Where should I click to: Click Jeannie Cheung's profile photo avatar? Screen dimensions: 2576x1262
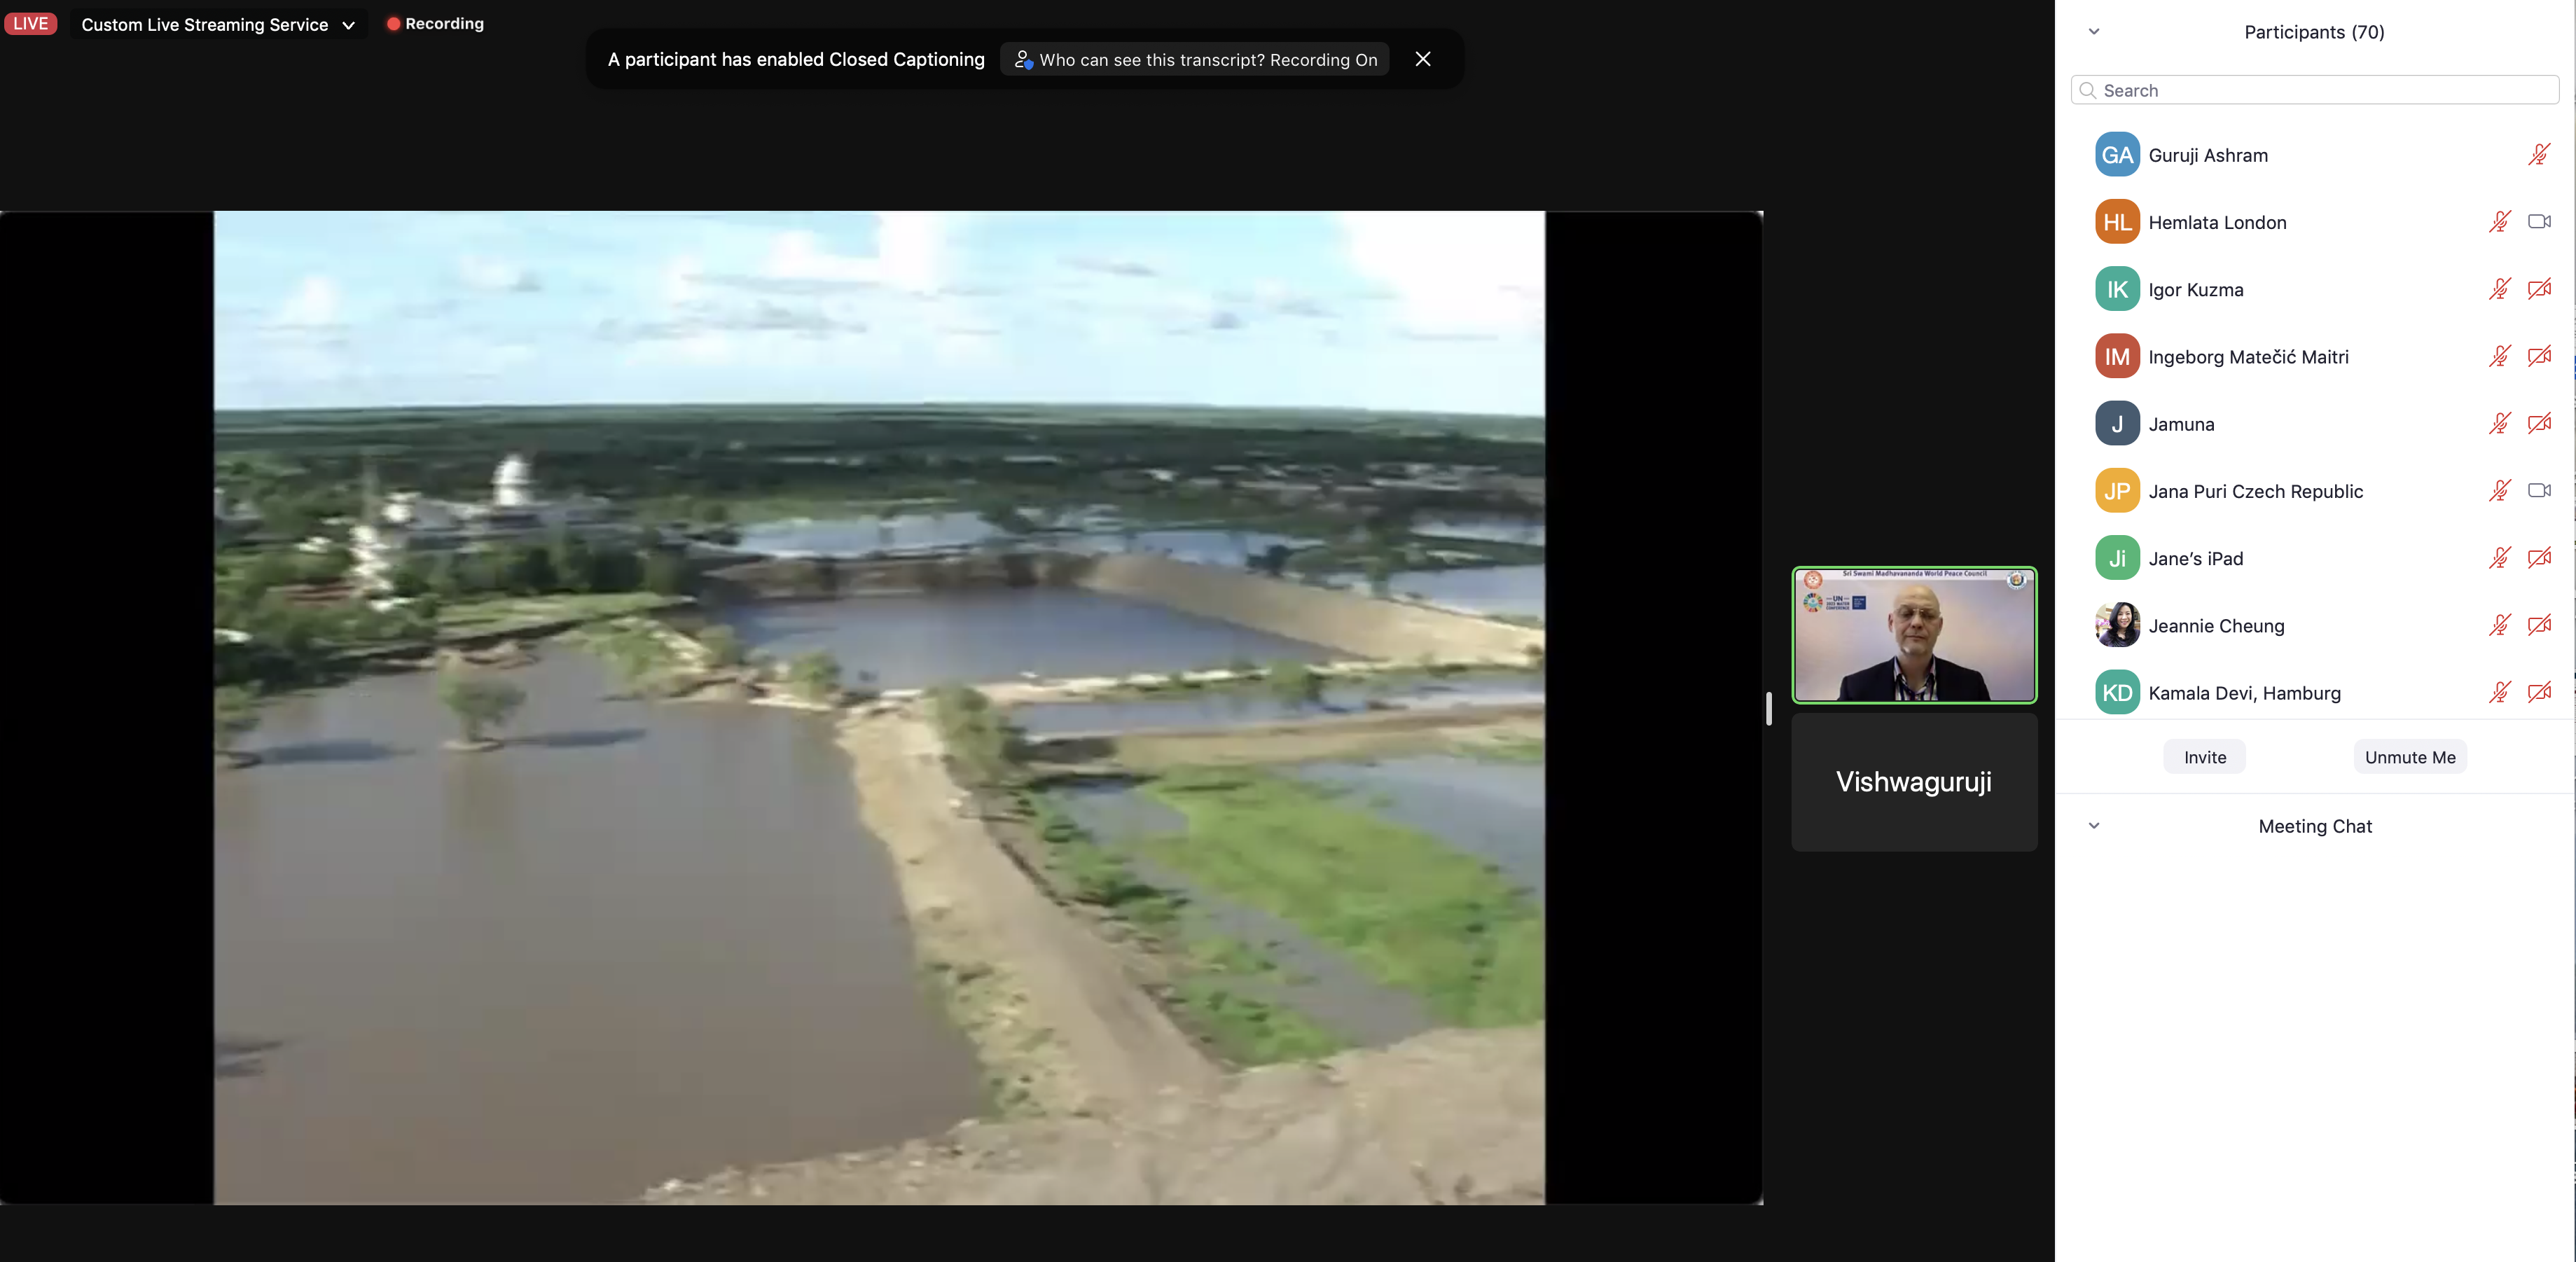tap(2117, 625)
